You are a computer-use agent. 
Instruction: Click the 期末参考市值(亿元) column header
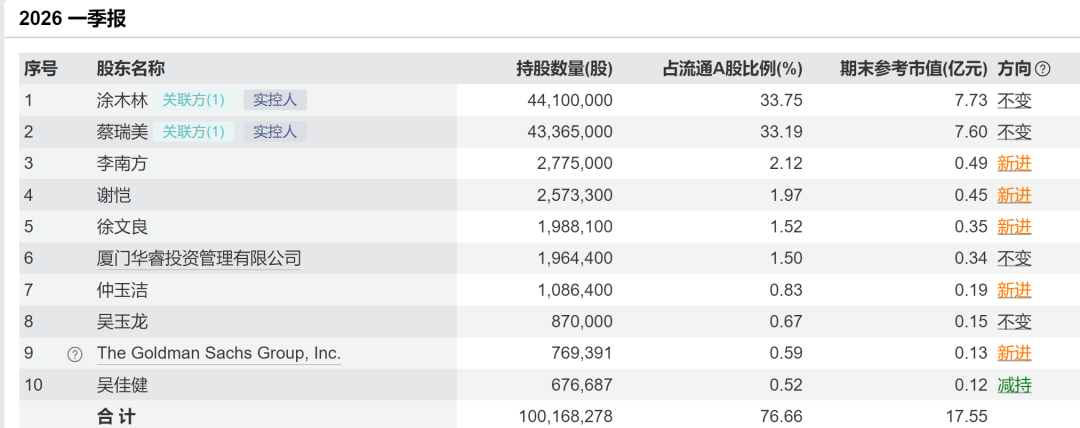pyautogui.click(x=914, y=69)
